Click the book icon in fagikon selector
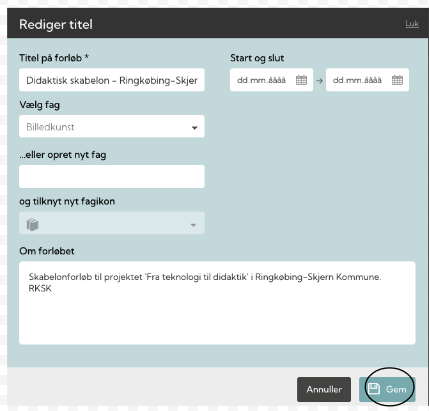 coord(33,224)
